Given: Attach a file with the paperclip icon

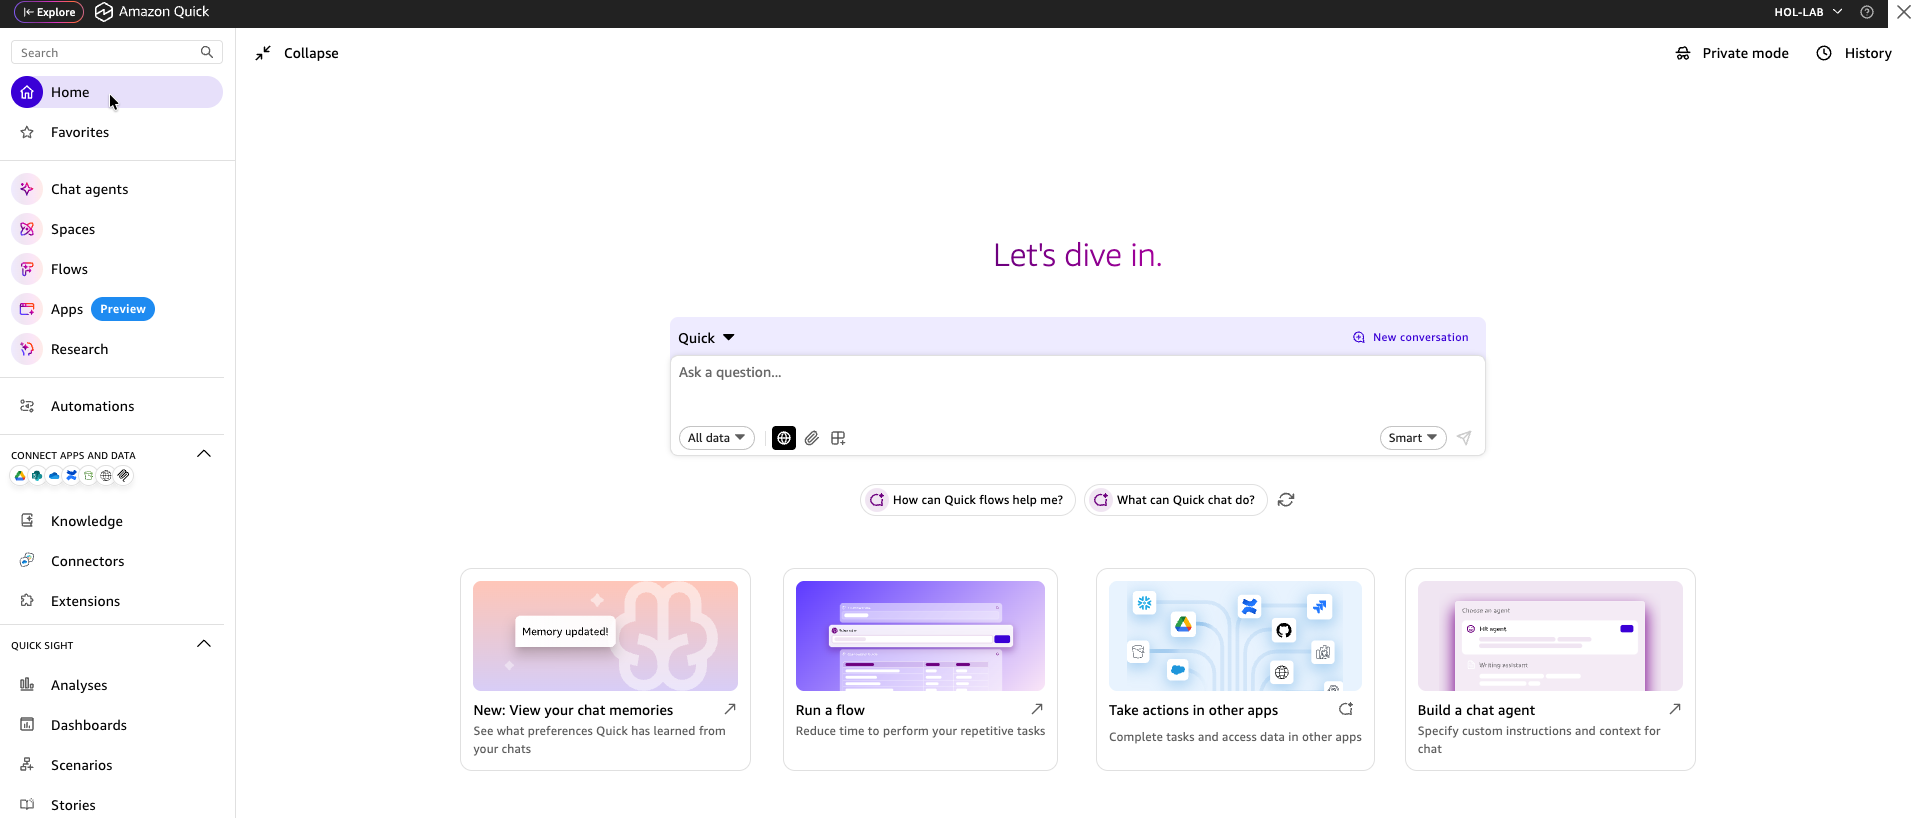Looking at the screenshot, I should tap(811, 438).
